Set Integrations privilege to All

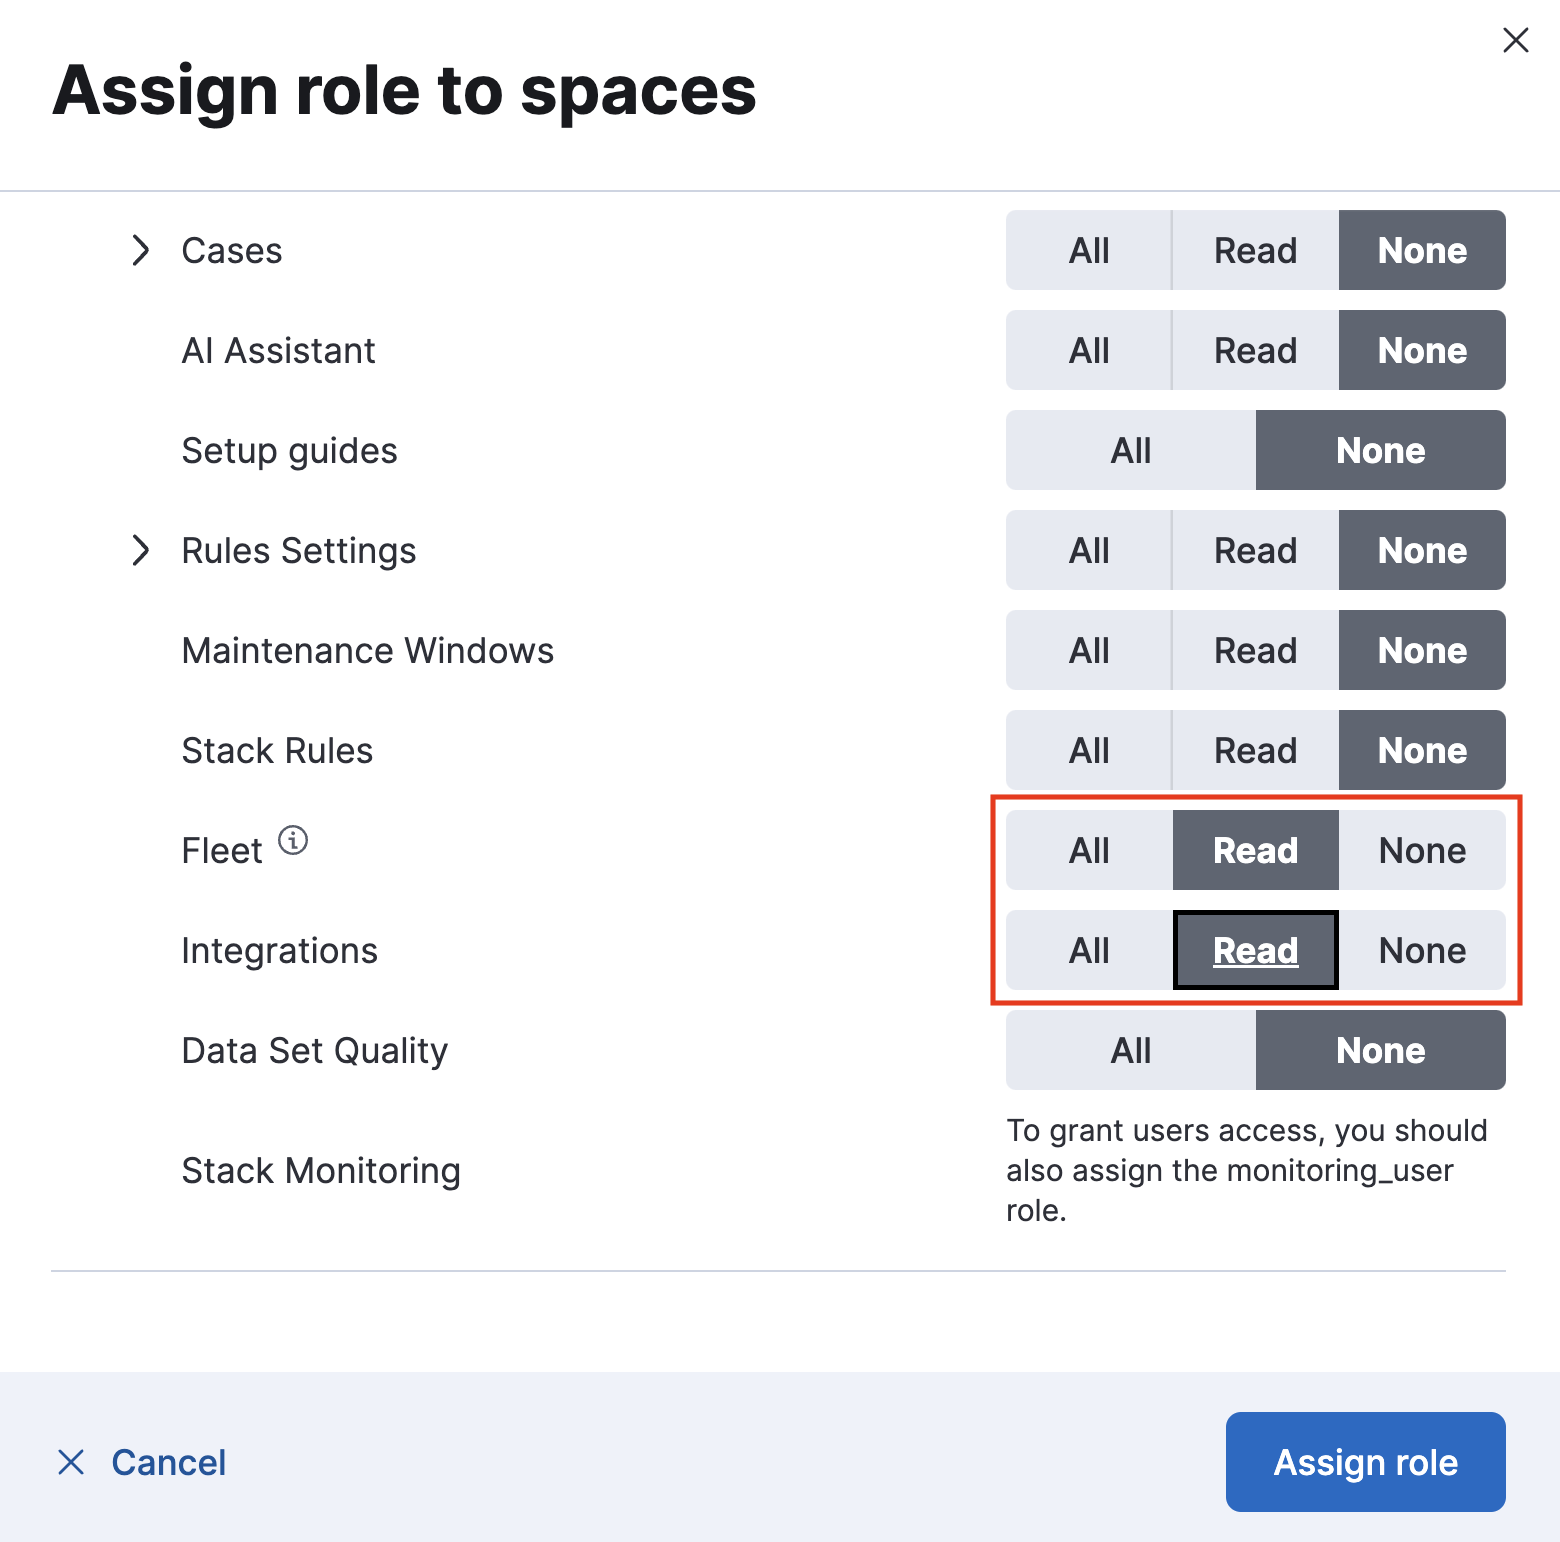1089,951
